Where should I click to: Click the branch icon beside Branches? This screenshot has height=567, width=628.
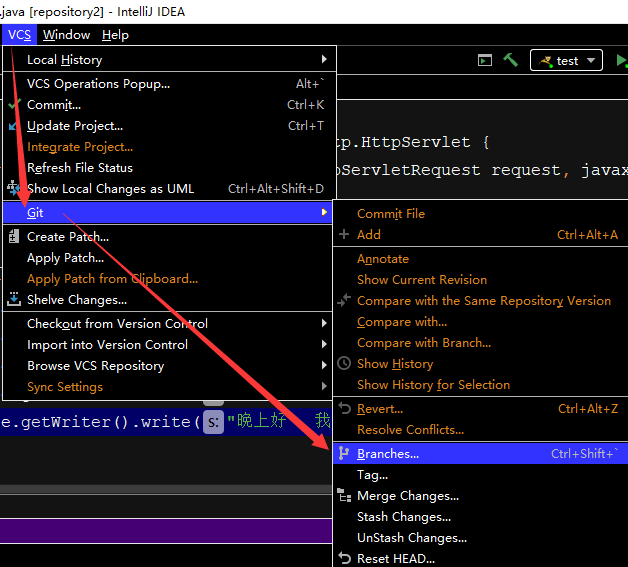344,453
